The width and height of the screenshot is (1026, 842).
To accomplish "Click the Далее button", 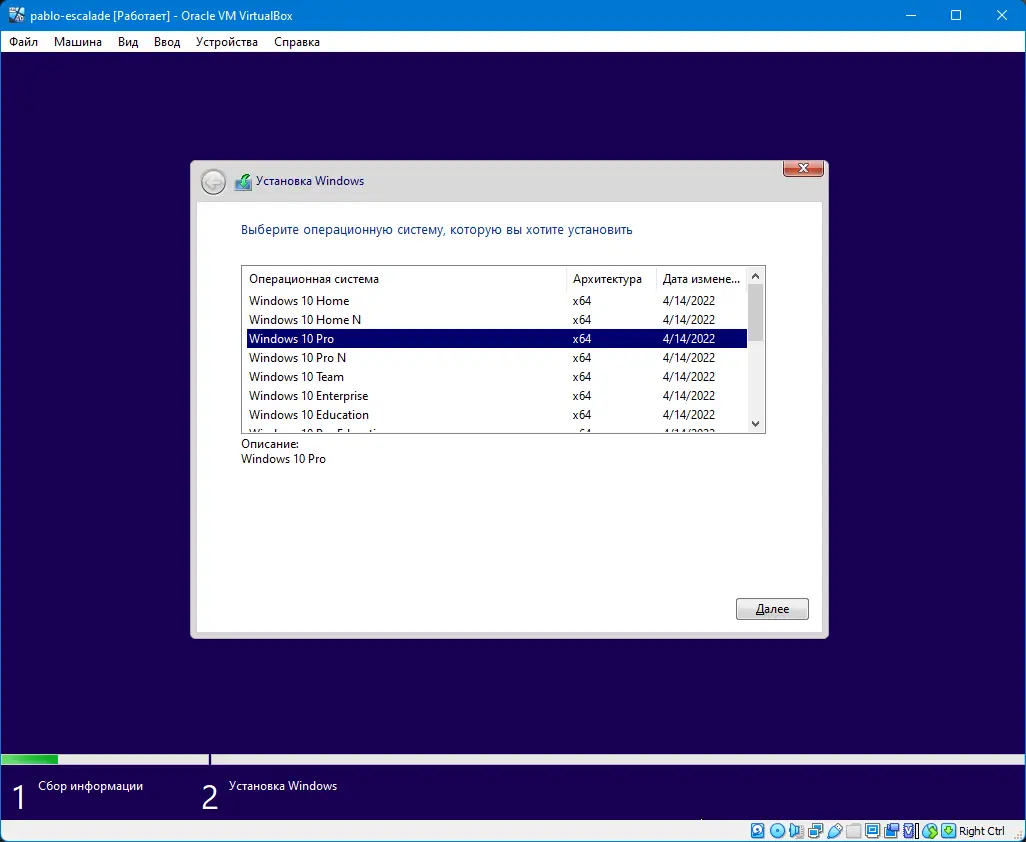I will 772,608.
